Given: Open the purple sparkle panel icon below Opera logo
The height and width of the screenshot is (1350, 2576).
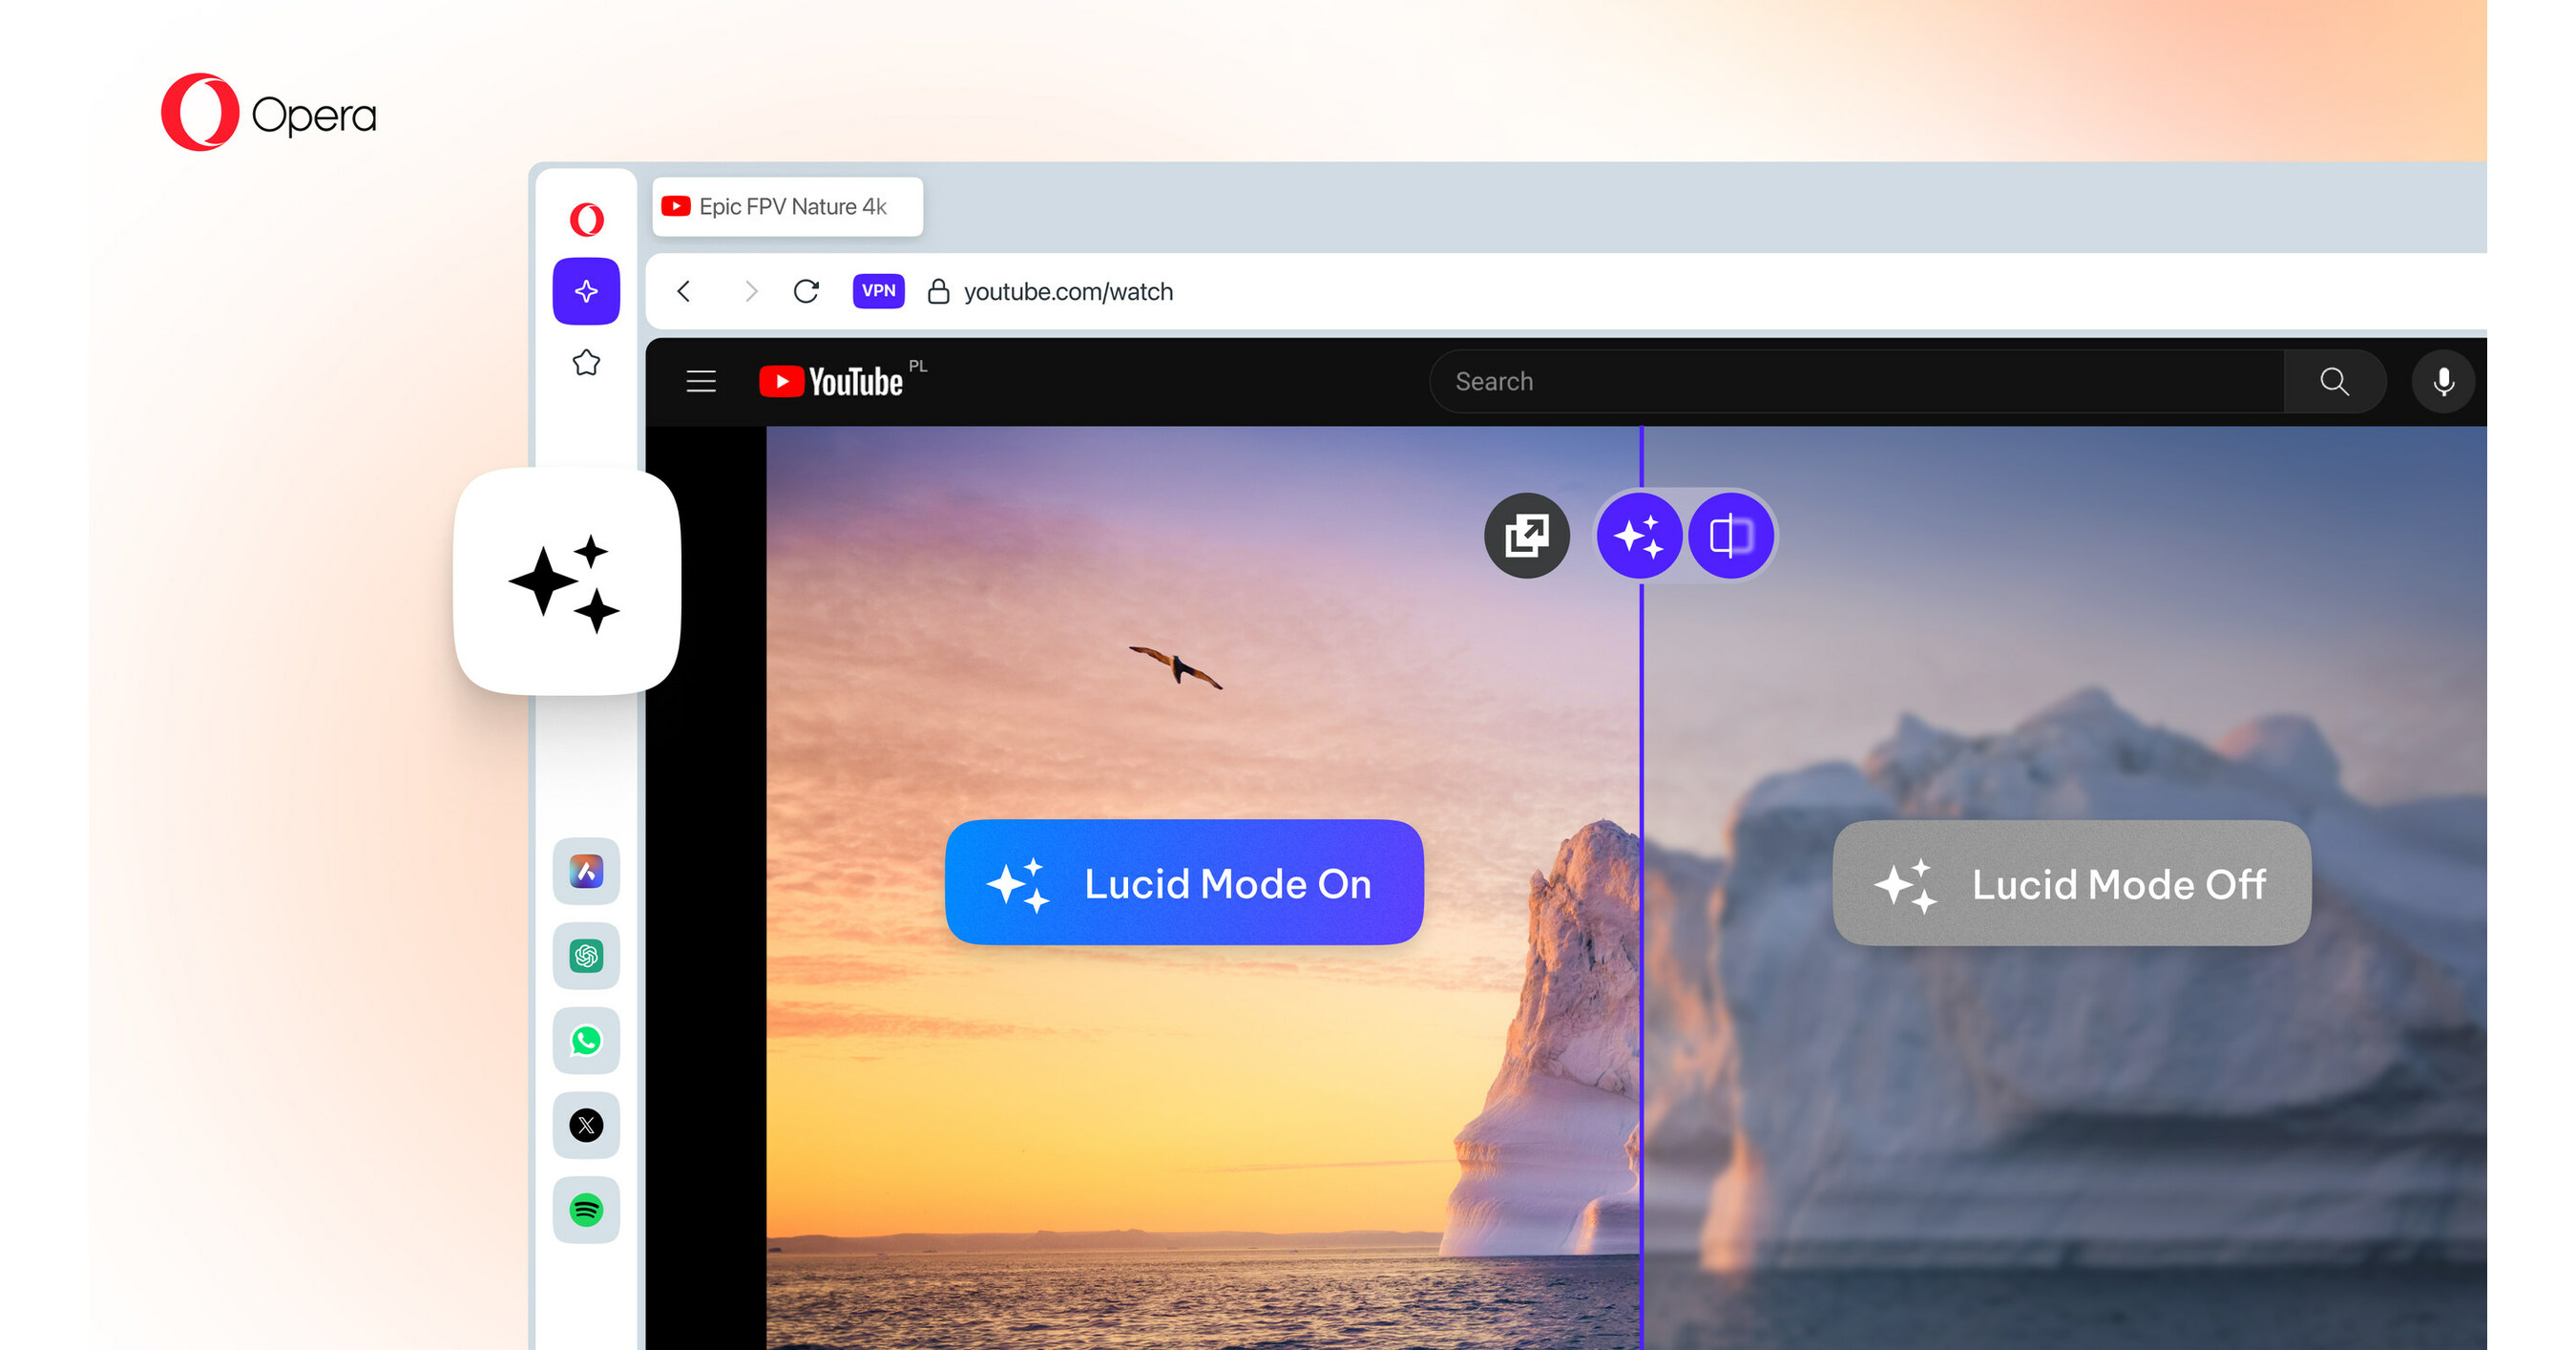Looking at the screenshot, I should 586,291.
